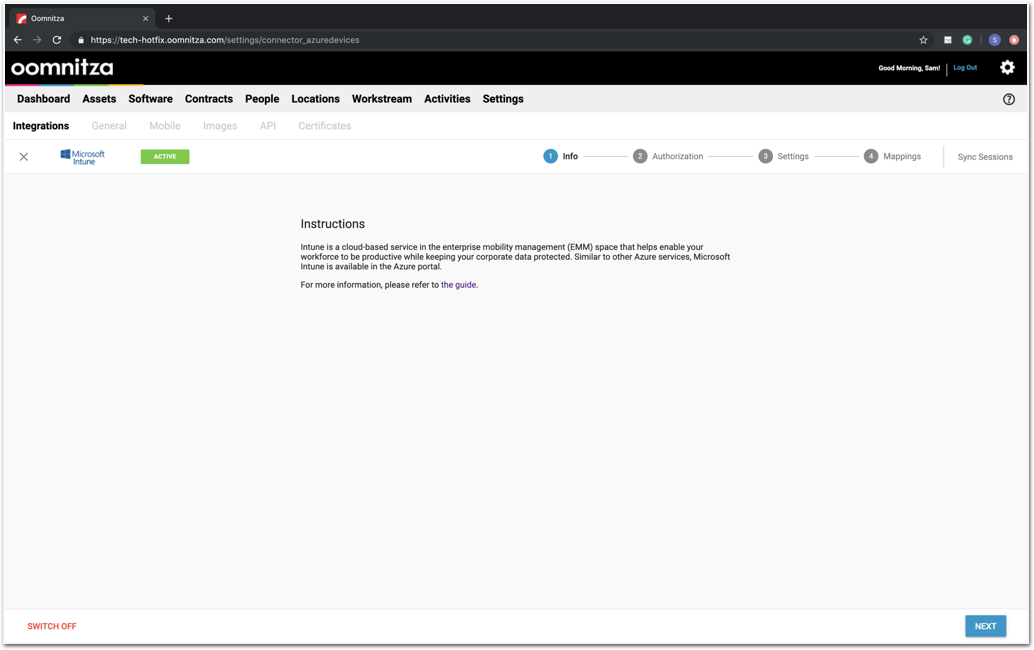Open step 4 Mappings
The width and height of the screenshot is (1034, 650).
click(893, 156)
